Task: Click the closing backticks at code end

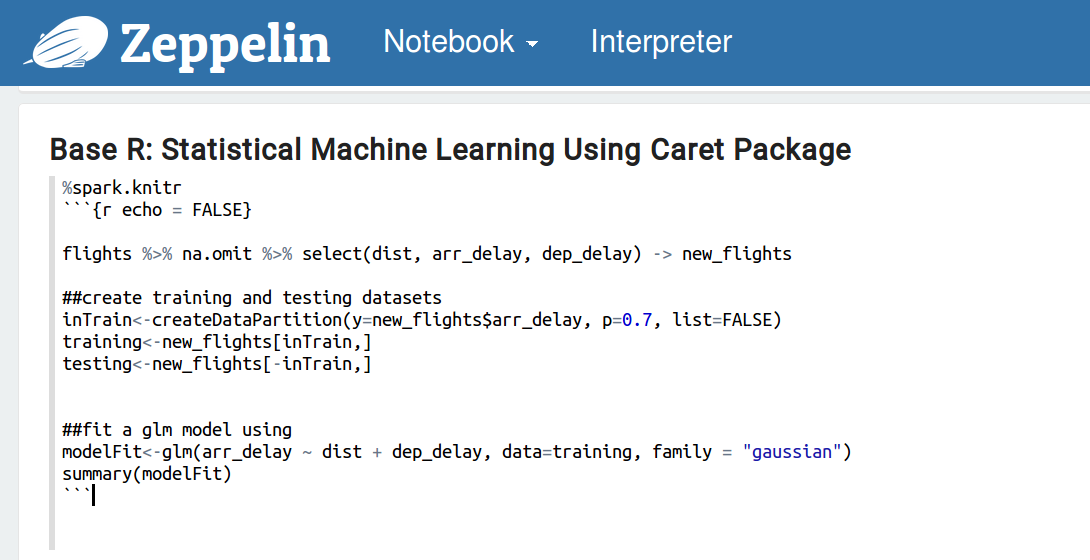Action: [x=76, y=492]
